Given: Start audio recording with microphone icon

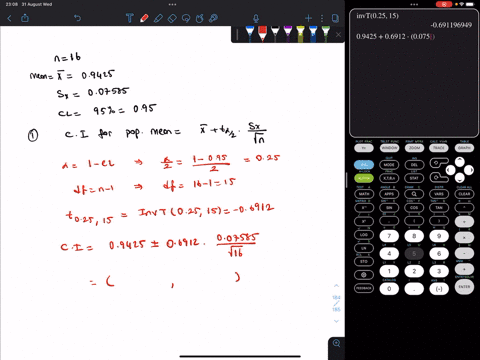Looking at the screenshot, I should point(256,18).
